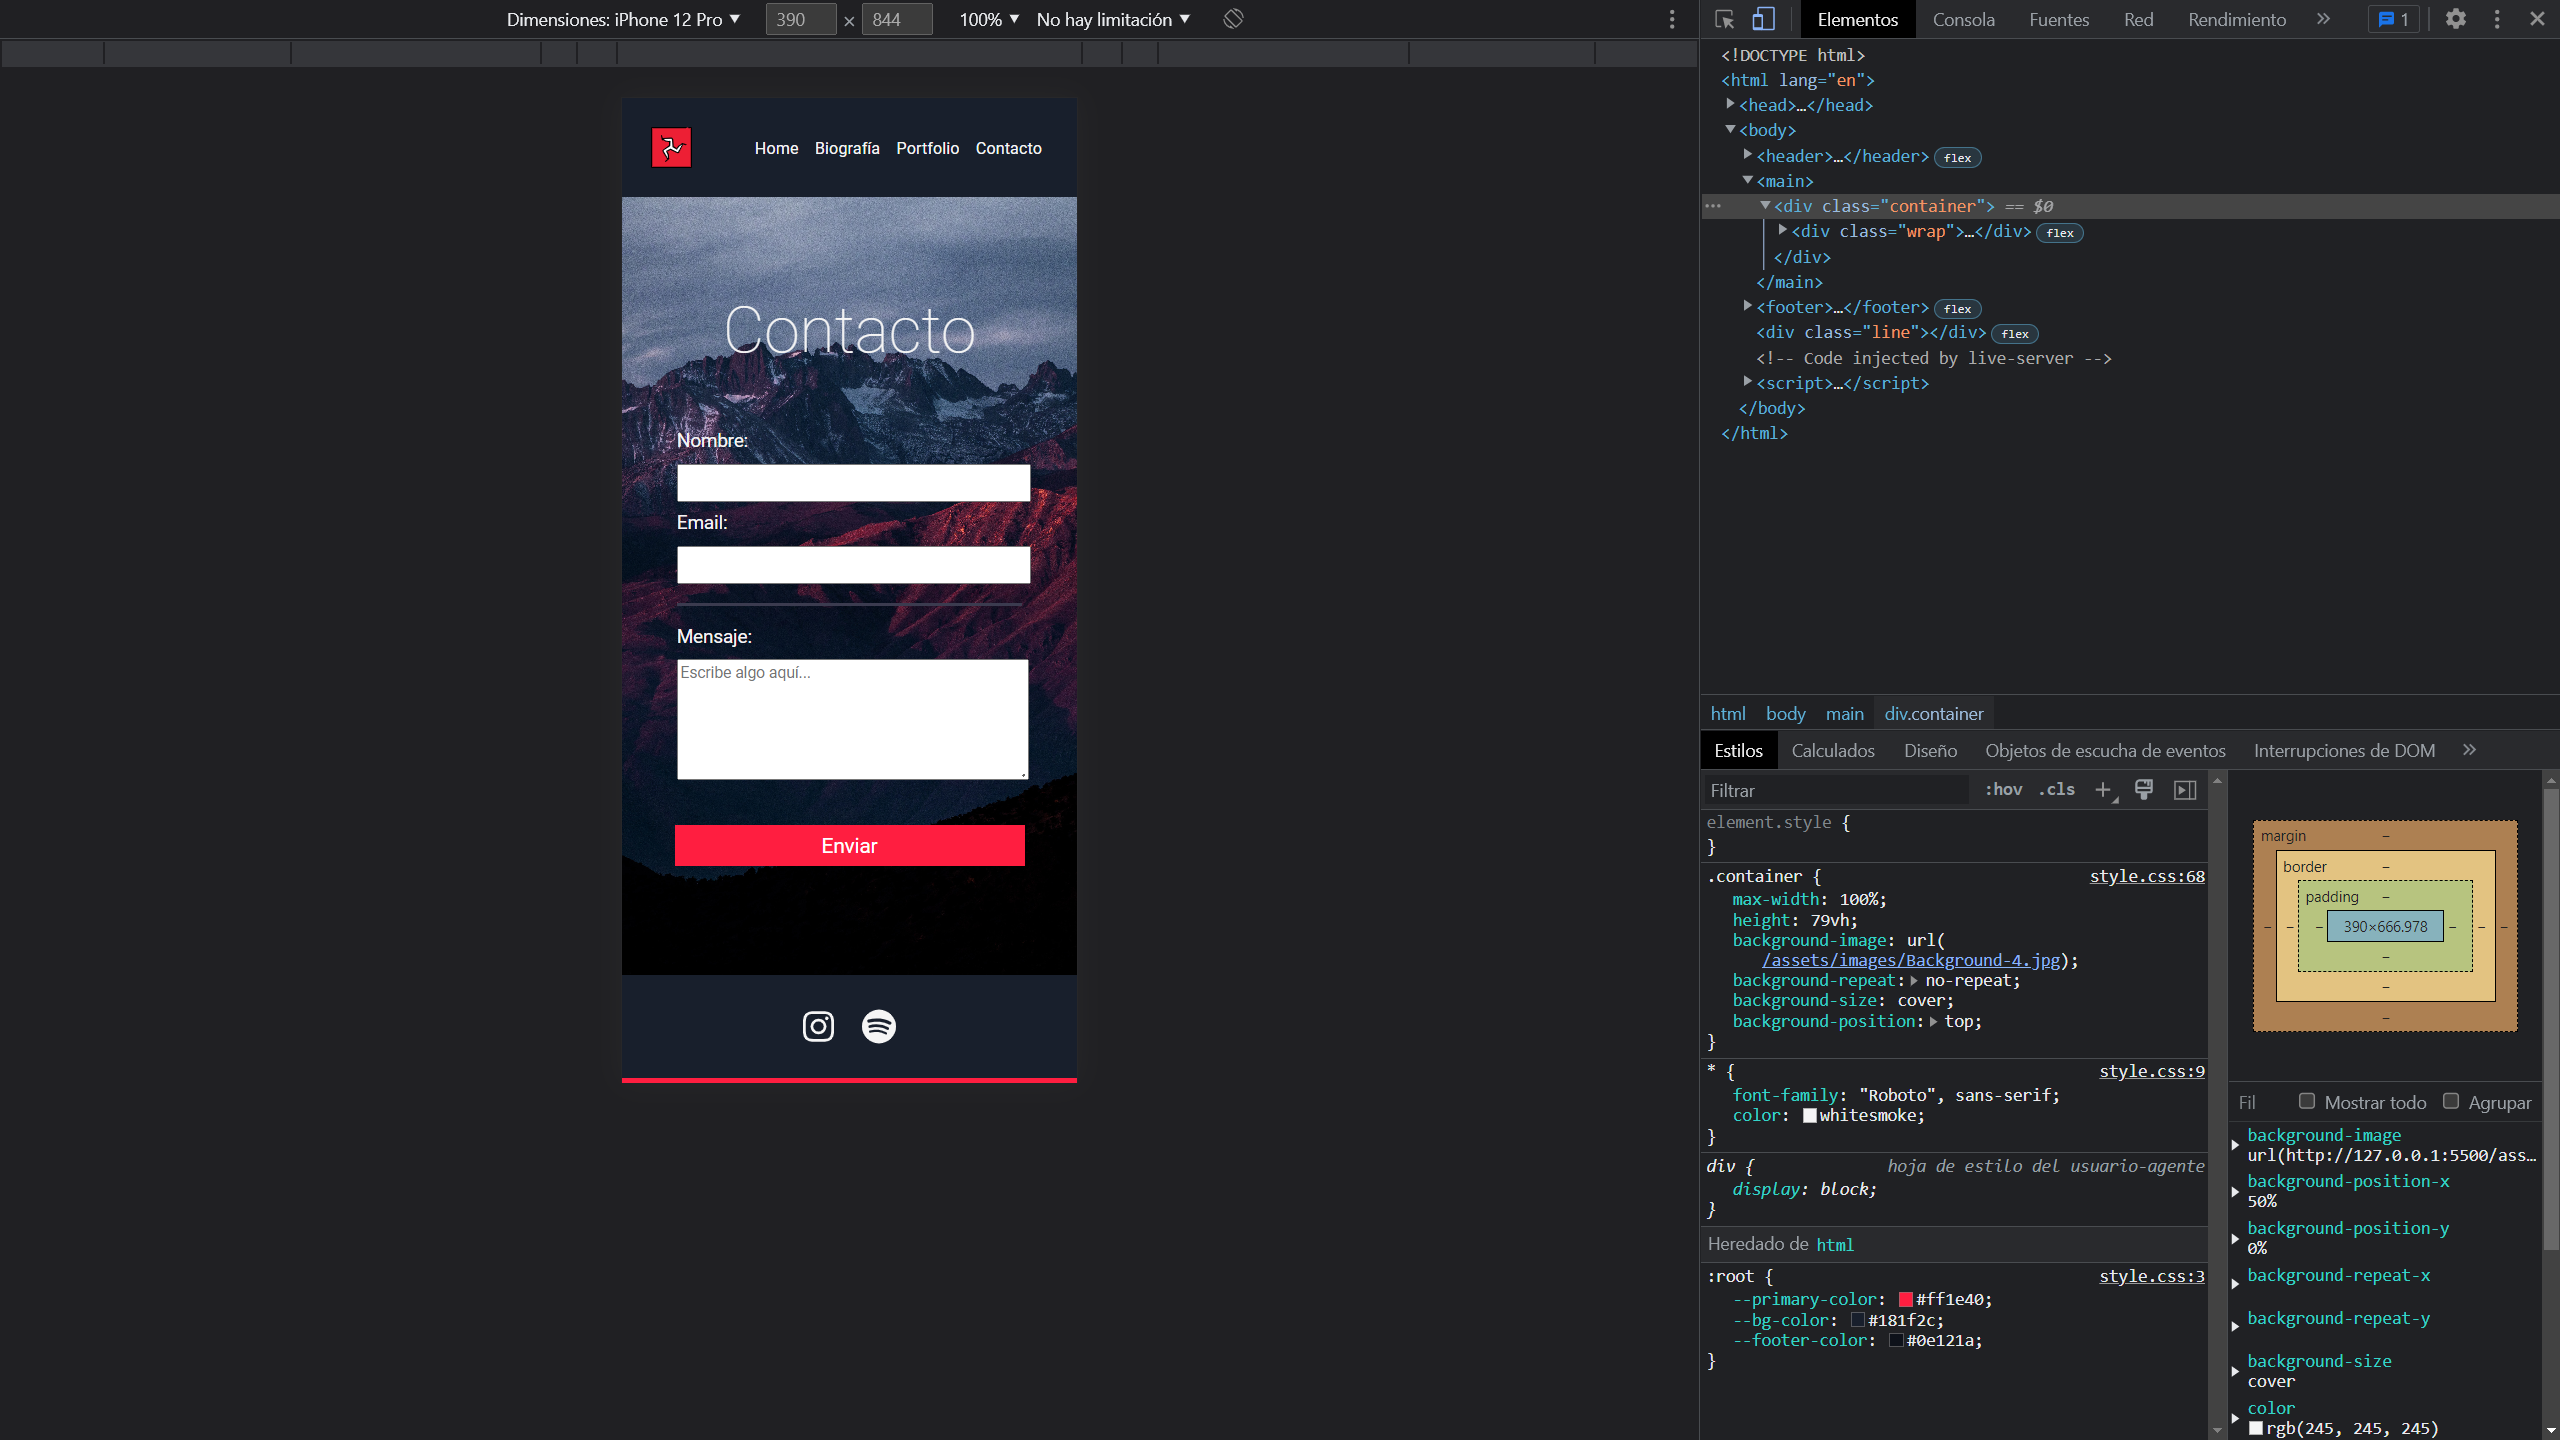
Task: Switch to the Red tab
Action: click(x=2138, y=19)
